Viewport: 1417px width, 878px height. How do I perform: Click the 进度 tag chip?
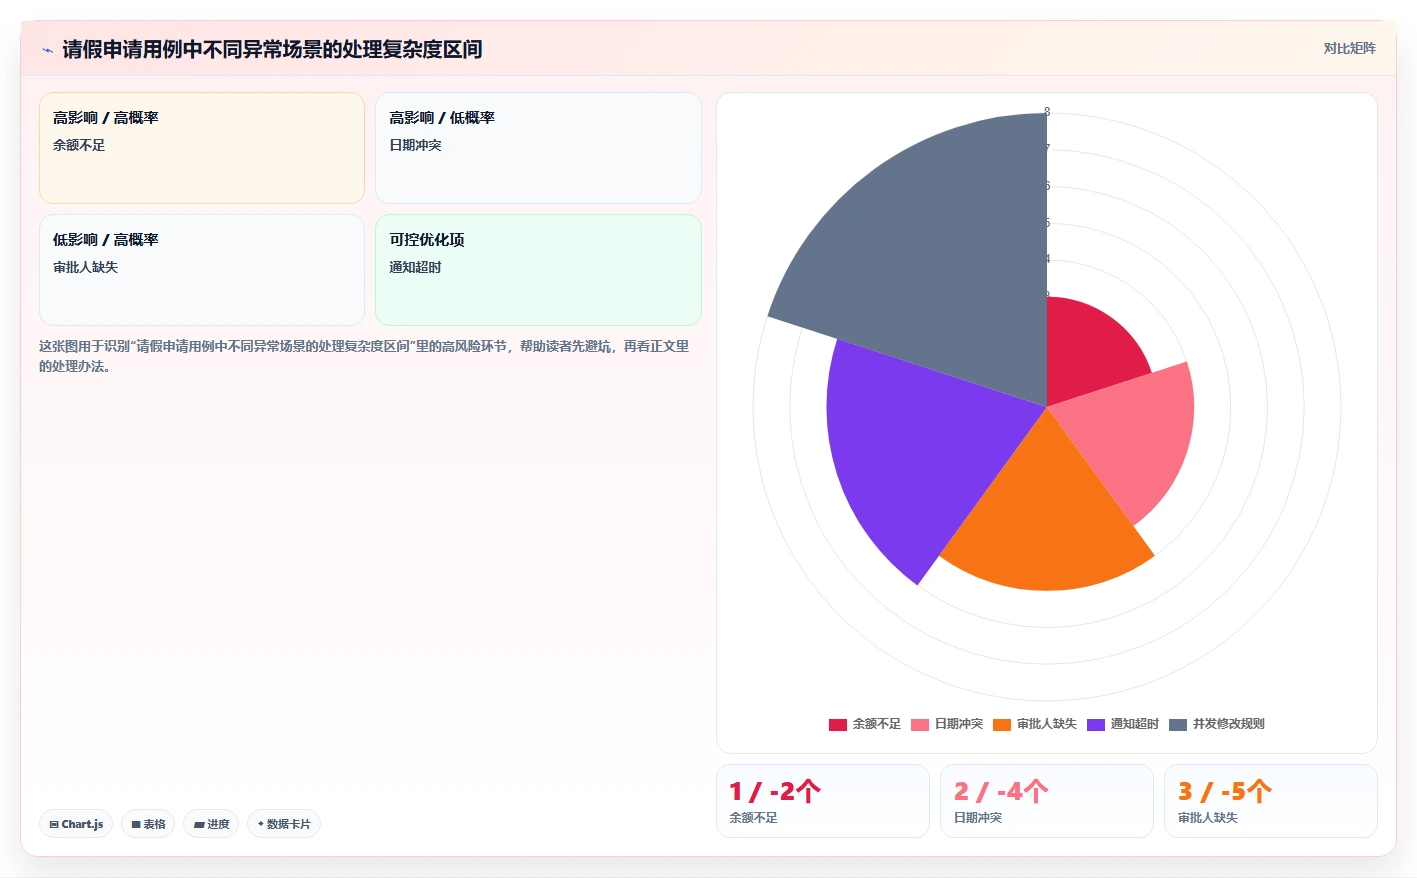coord(211,824)
